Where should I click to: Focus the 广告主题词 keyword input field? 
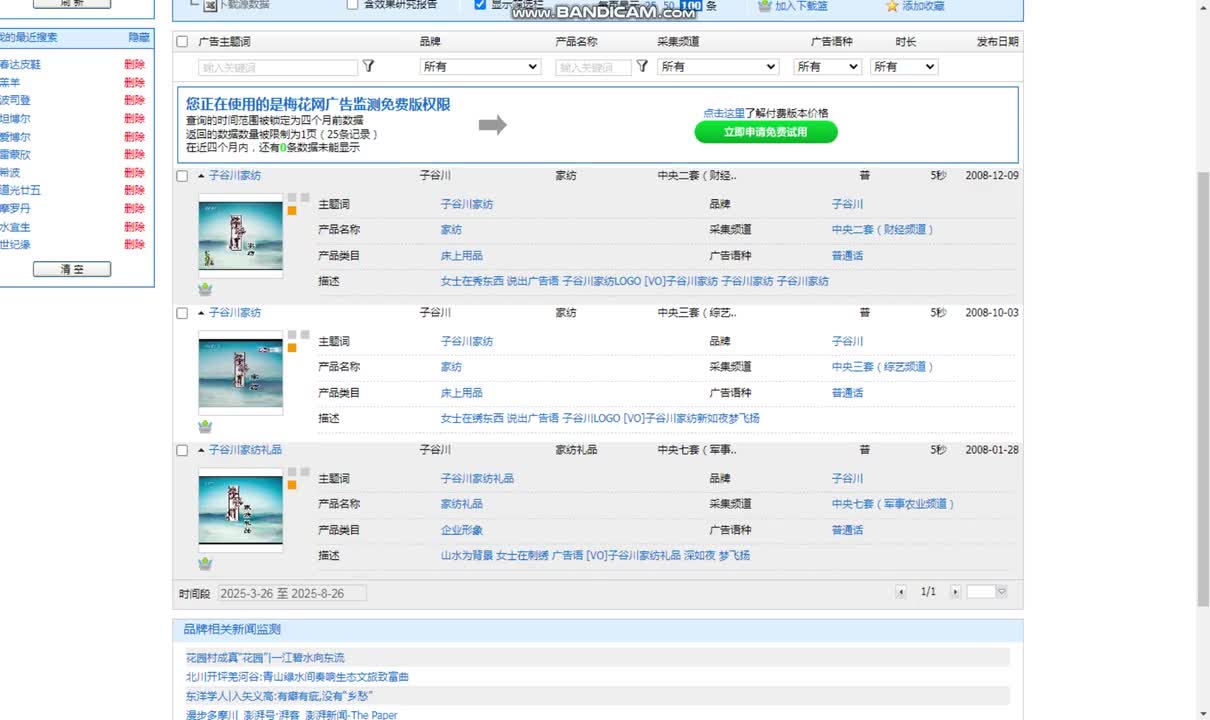pyautogui.click(x=278, y=67)
